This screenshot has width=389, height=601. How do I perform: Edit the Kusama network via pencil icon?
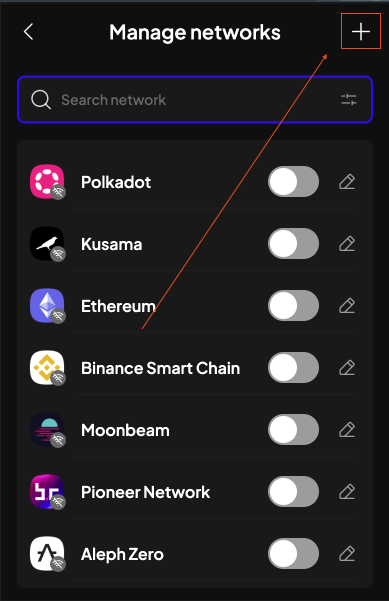coord(347,244)
